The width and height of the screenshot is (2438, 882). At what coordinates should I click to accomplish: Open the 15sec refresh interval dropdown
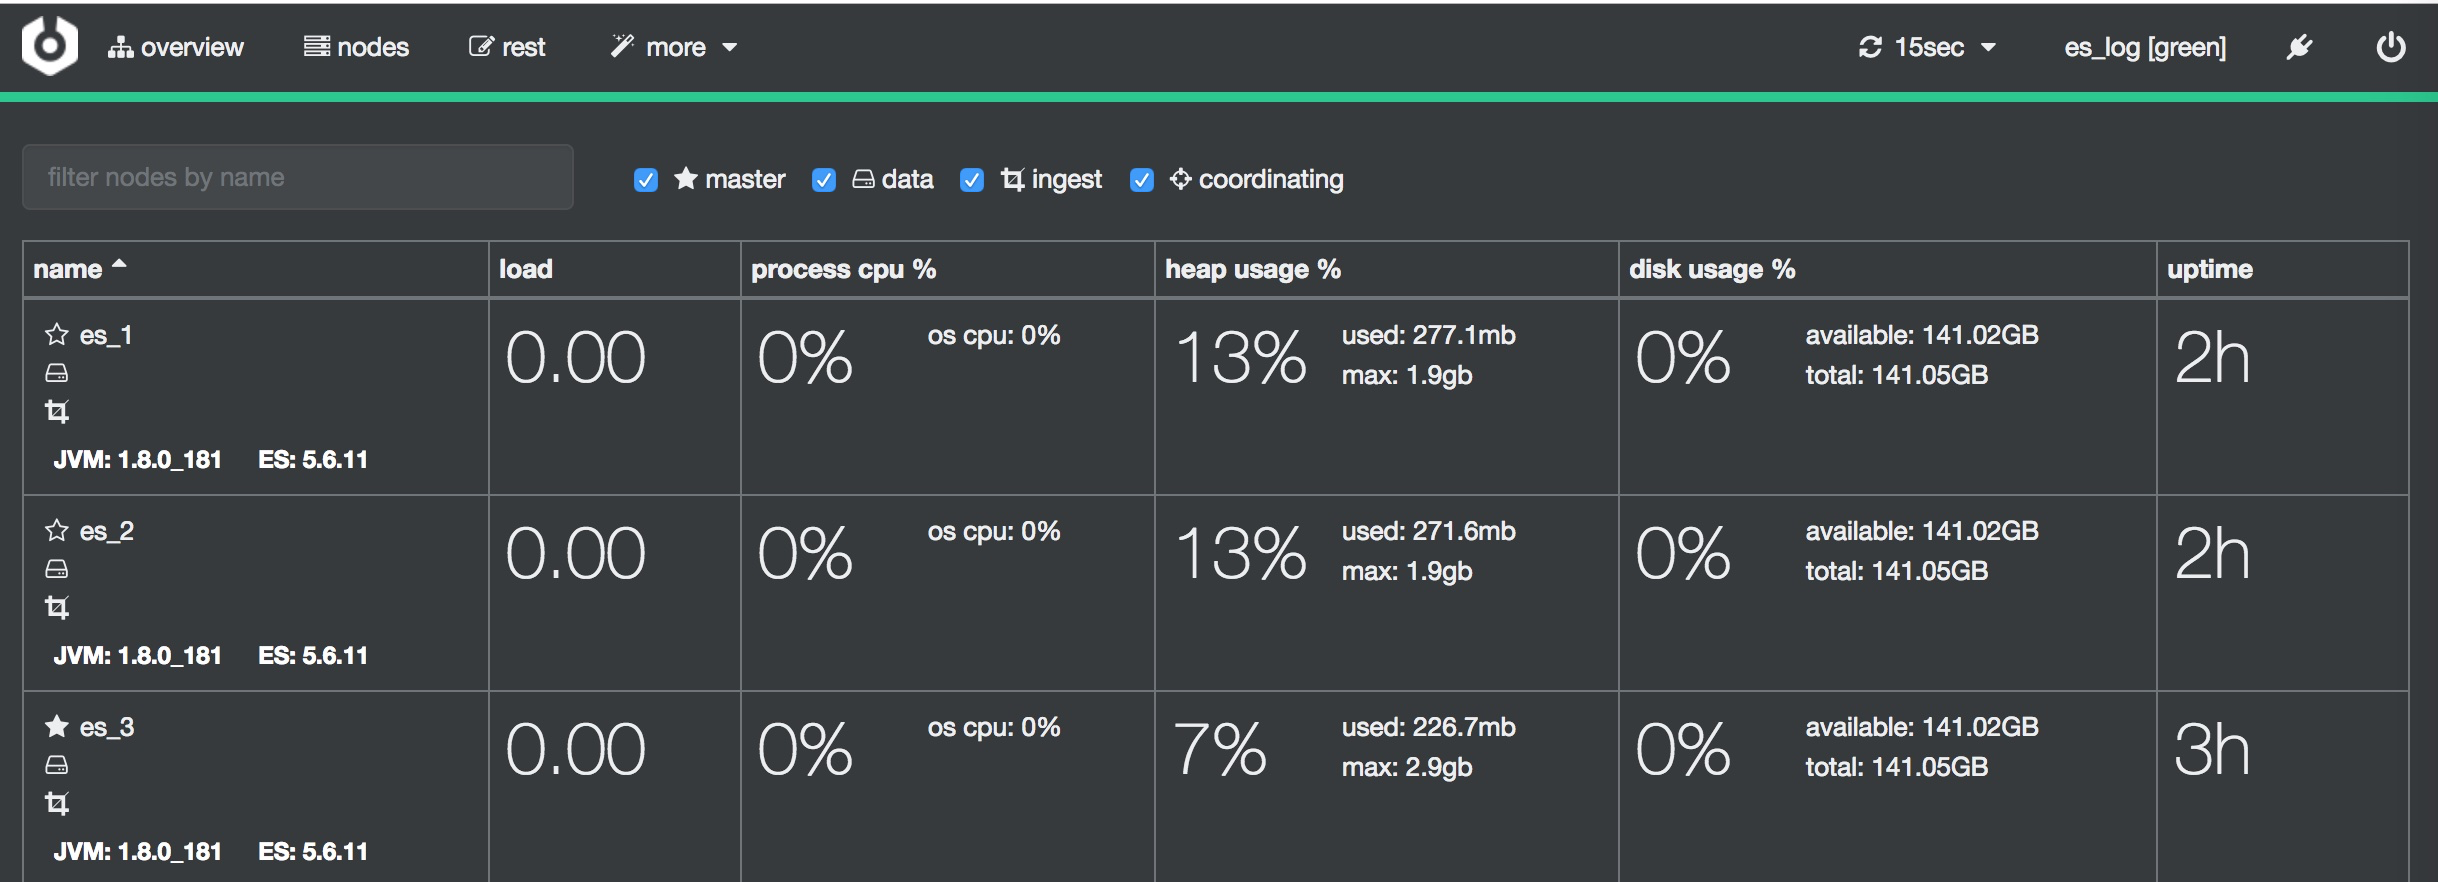coord(1927,47)
